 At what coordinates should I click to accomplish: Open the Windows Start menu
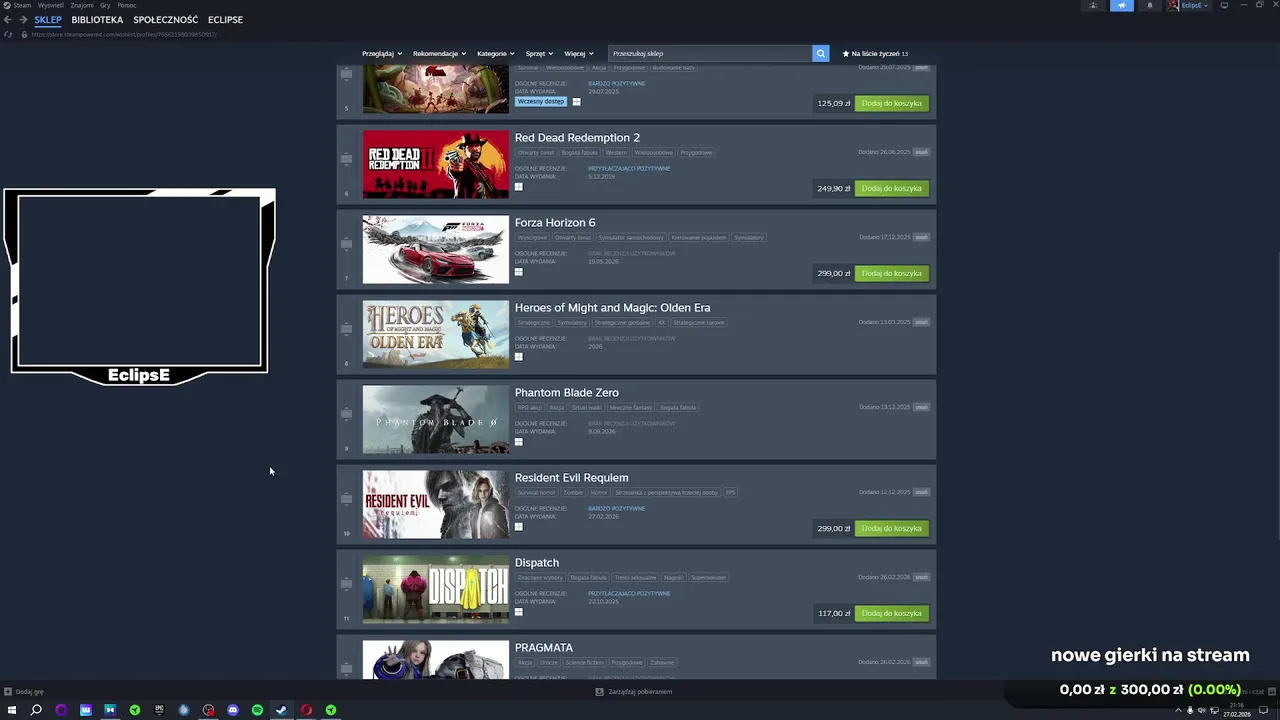click(12, 710)
